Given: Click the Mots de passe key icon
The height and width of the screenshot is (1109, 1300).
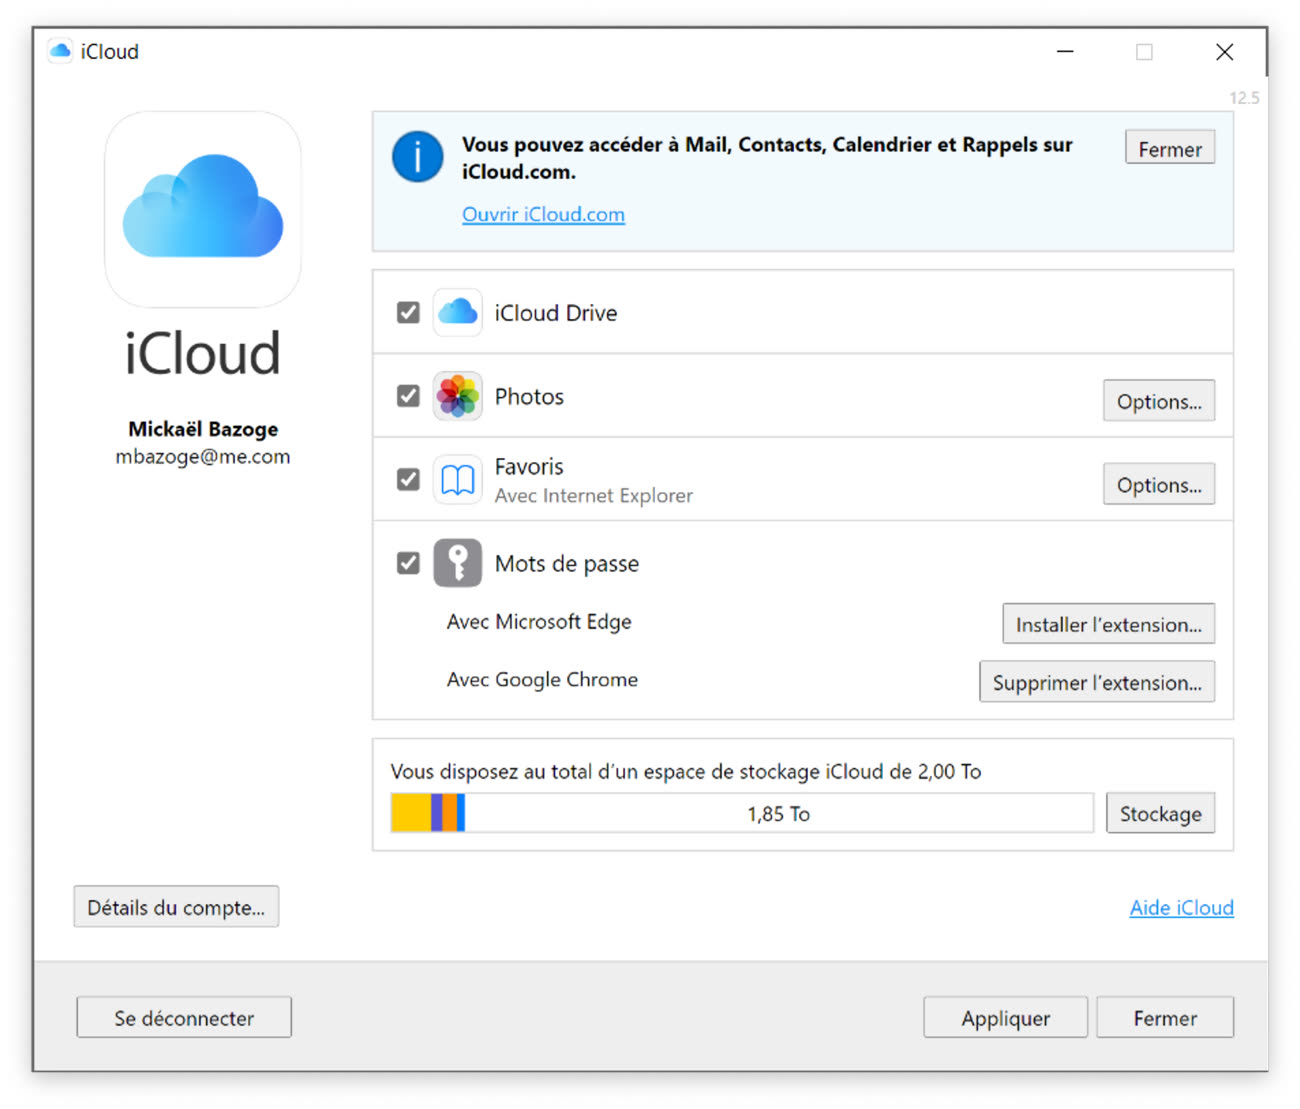Looking at the screenshot, I should click(x=458, y=563).
